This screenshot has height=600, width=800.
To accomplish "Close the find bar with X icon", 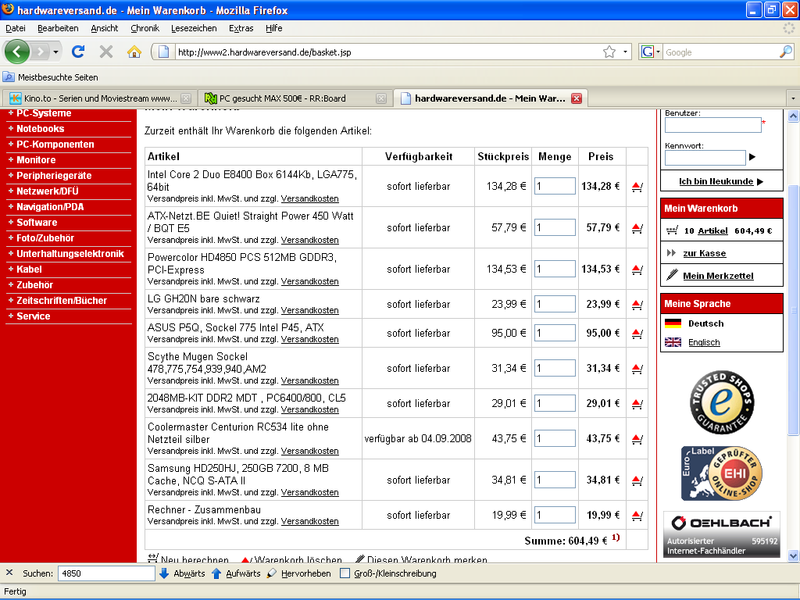I will click(9, 573).
